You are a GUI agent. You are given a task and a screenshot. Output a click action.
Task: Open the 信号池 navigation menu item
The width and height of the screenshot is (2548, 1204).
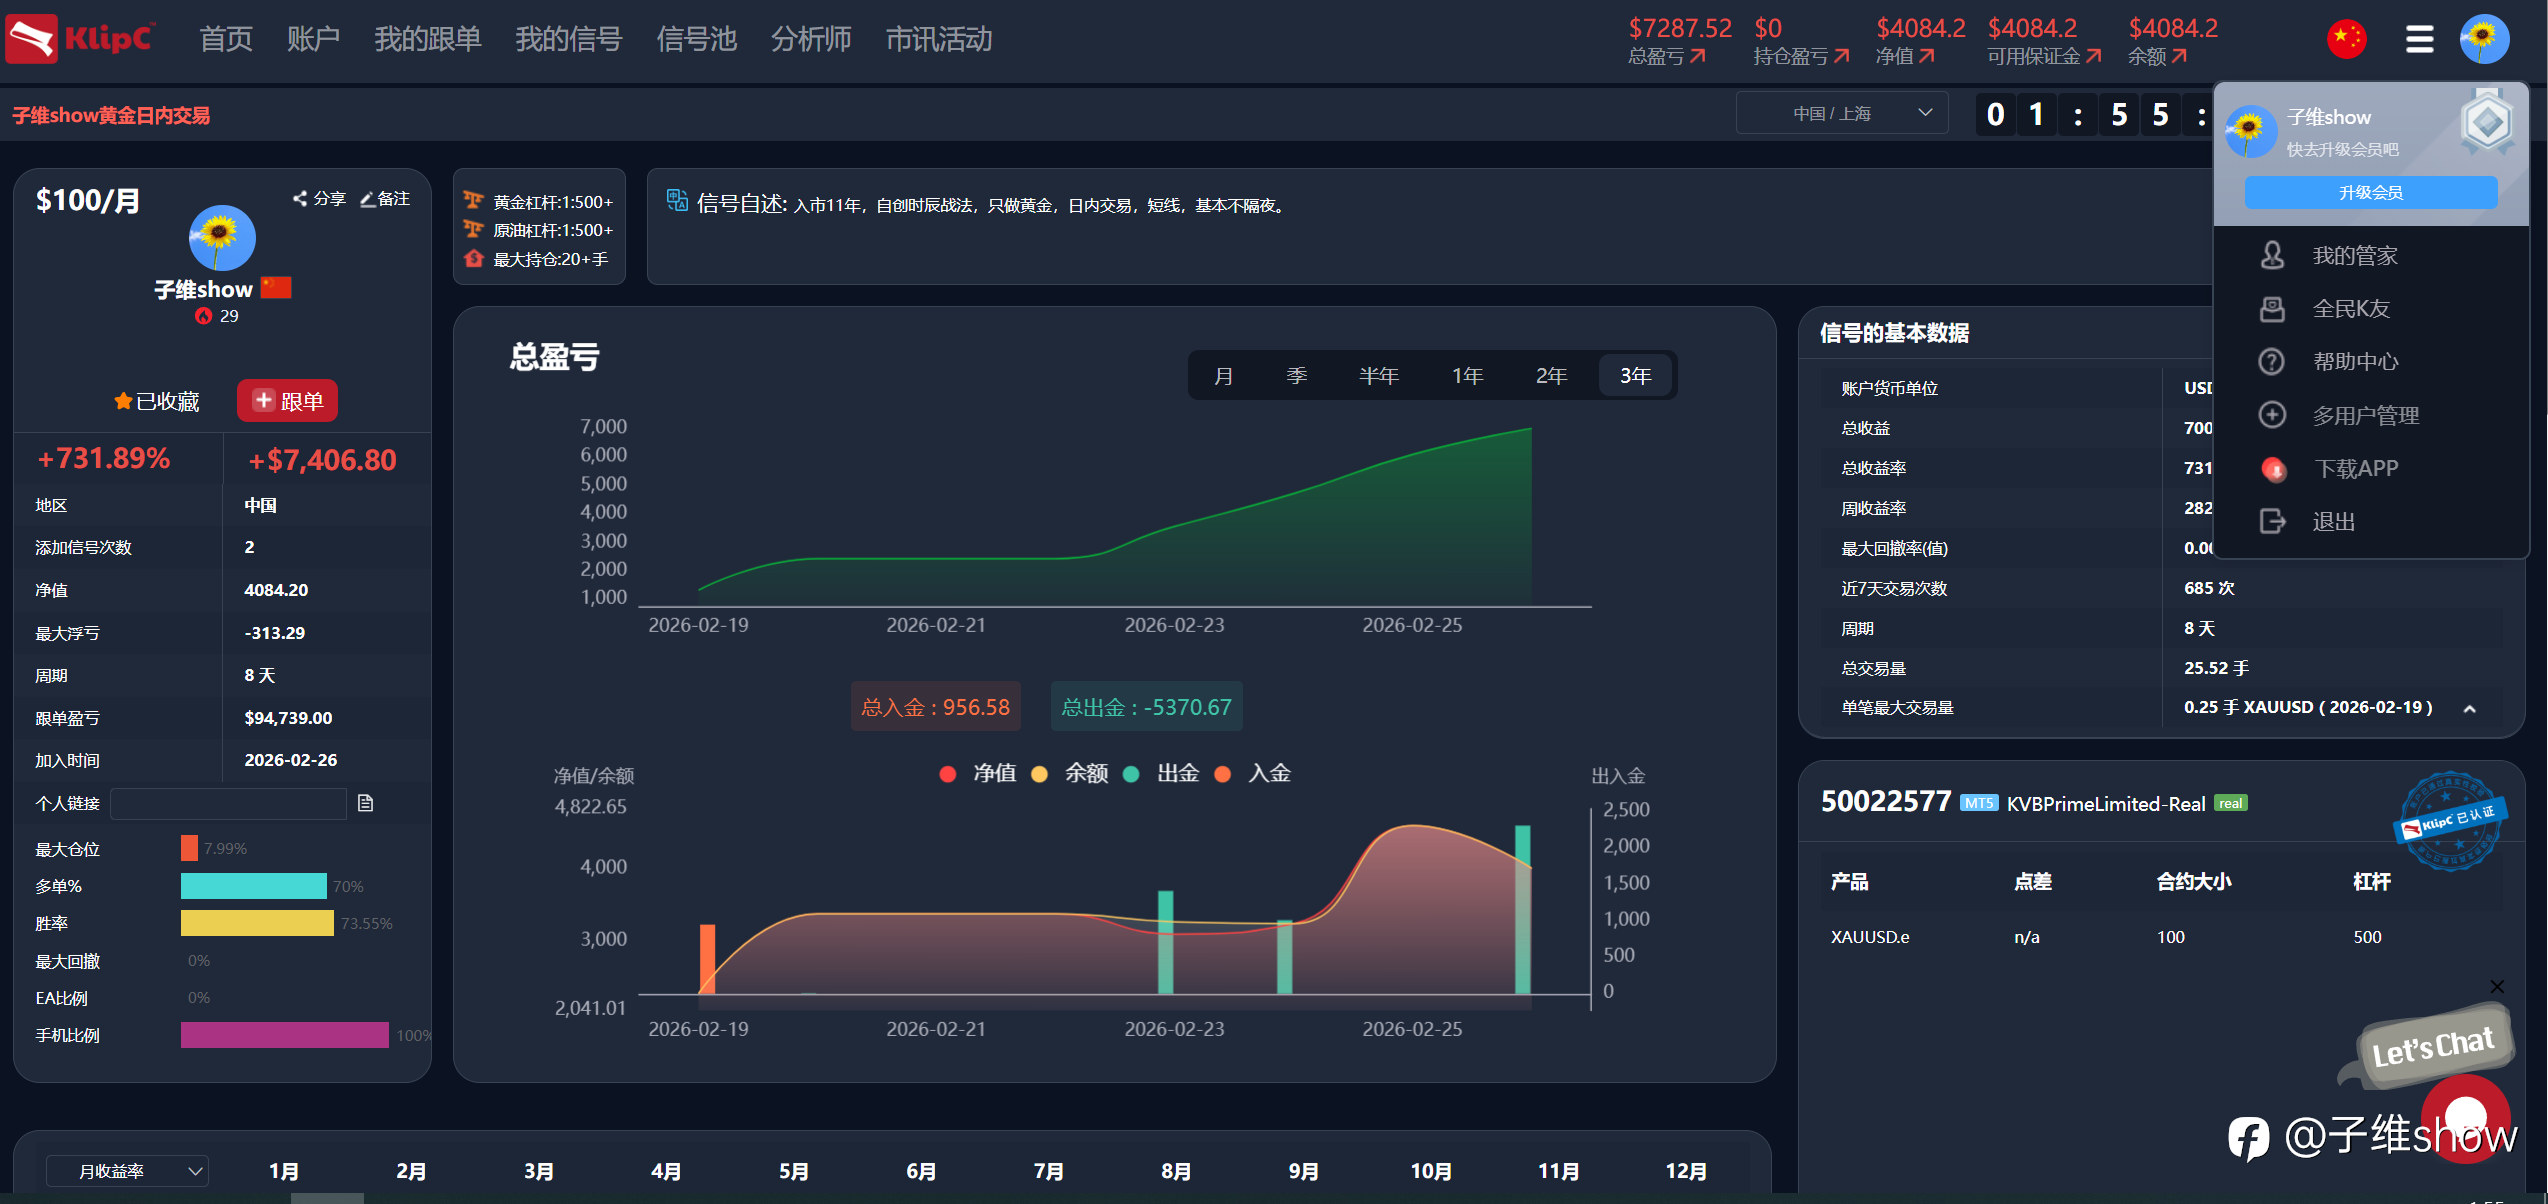coord(696,40)
